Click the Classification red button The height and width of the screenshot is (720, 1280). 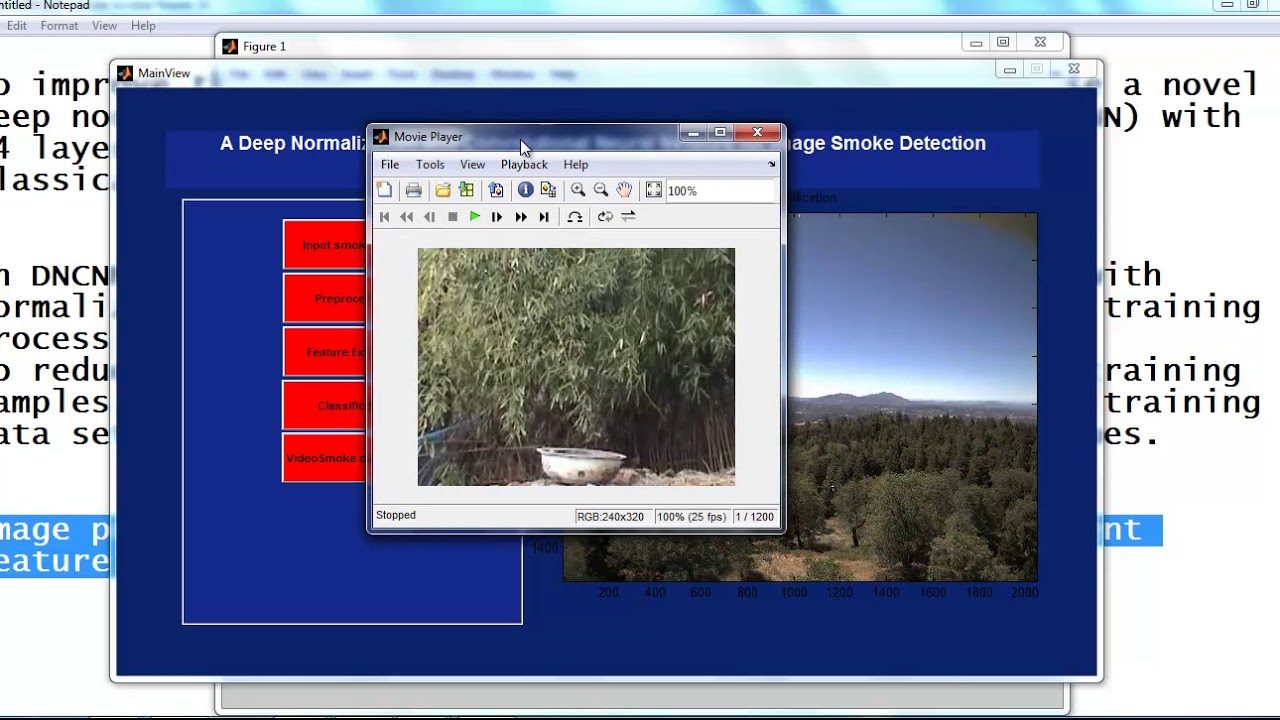coord(325,405)
